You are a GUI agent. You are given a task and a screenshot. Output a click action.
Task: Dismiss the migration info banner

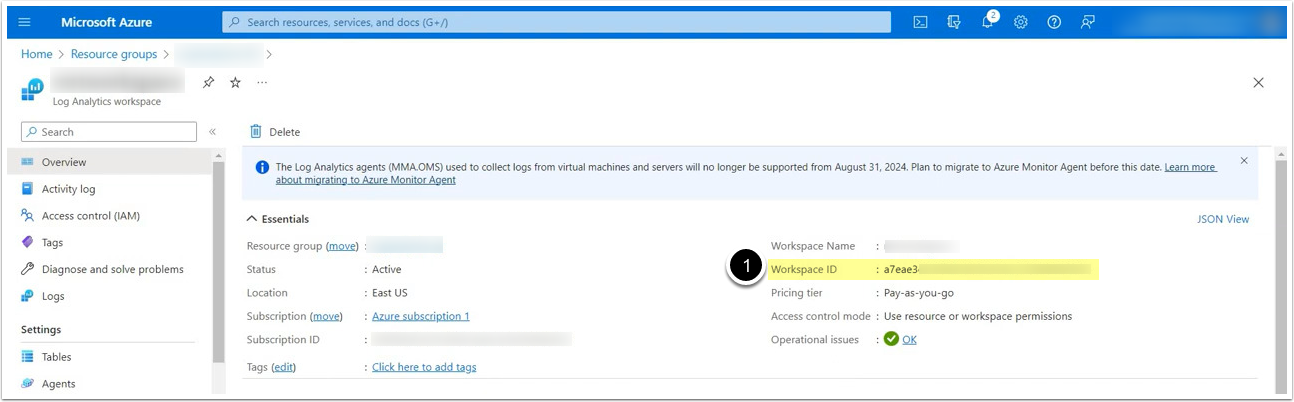1244,160
